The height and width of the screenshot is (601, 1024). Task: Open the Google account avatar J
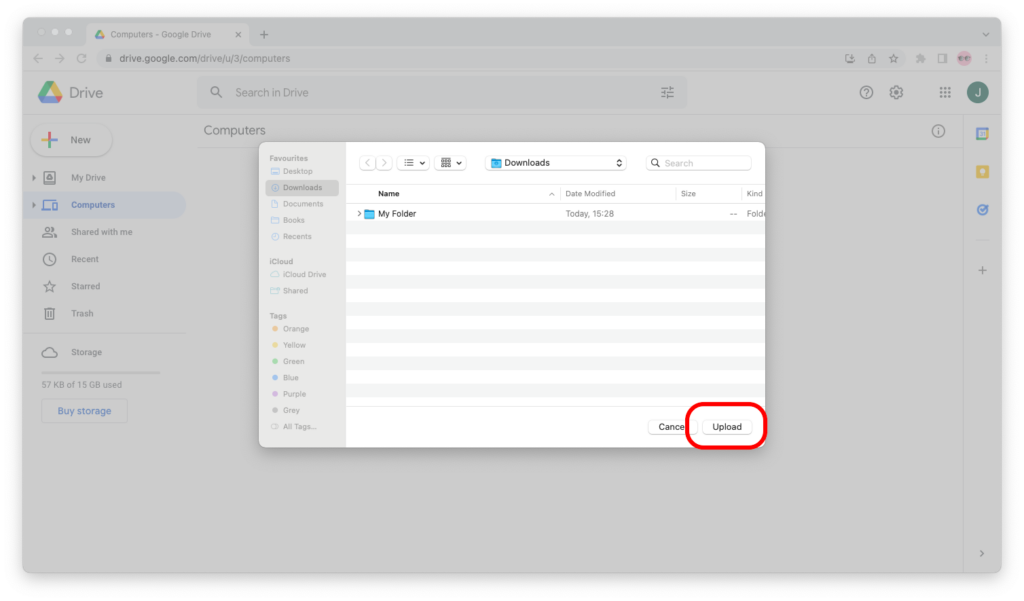click(978, 93)
